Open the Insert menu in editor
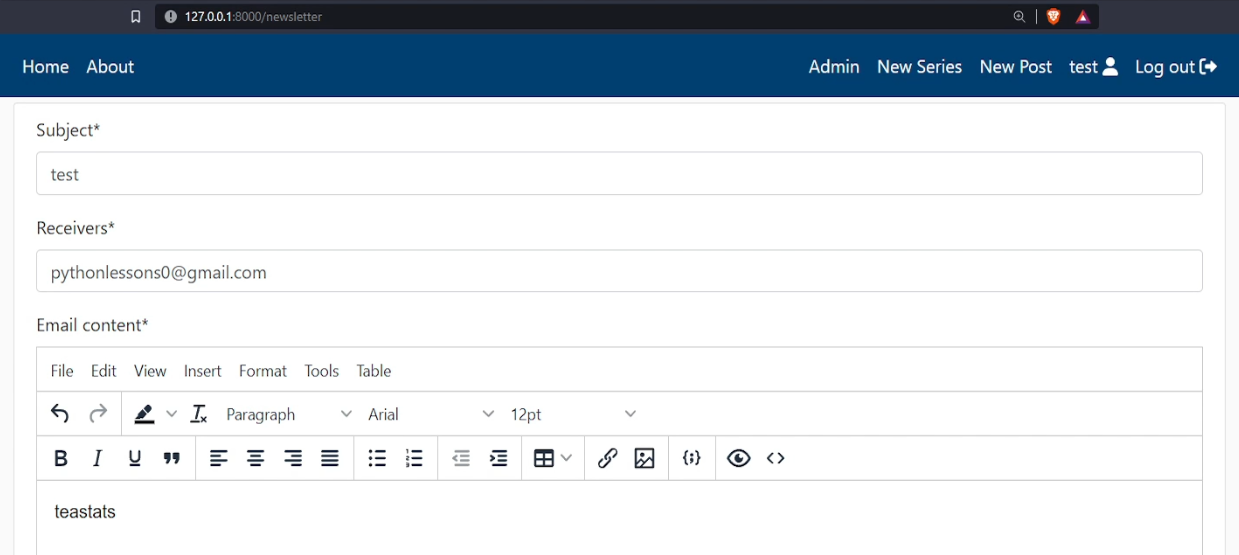The width and height of the screenshot is (1239, 555). (x=202, y=371)
